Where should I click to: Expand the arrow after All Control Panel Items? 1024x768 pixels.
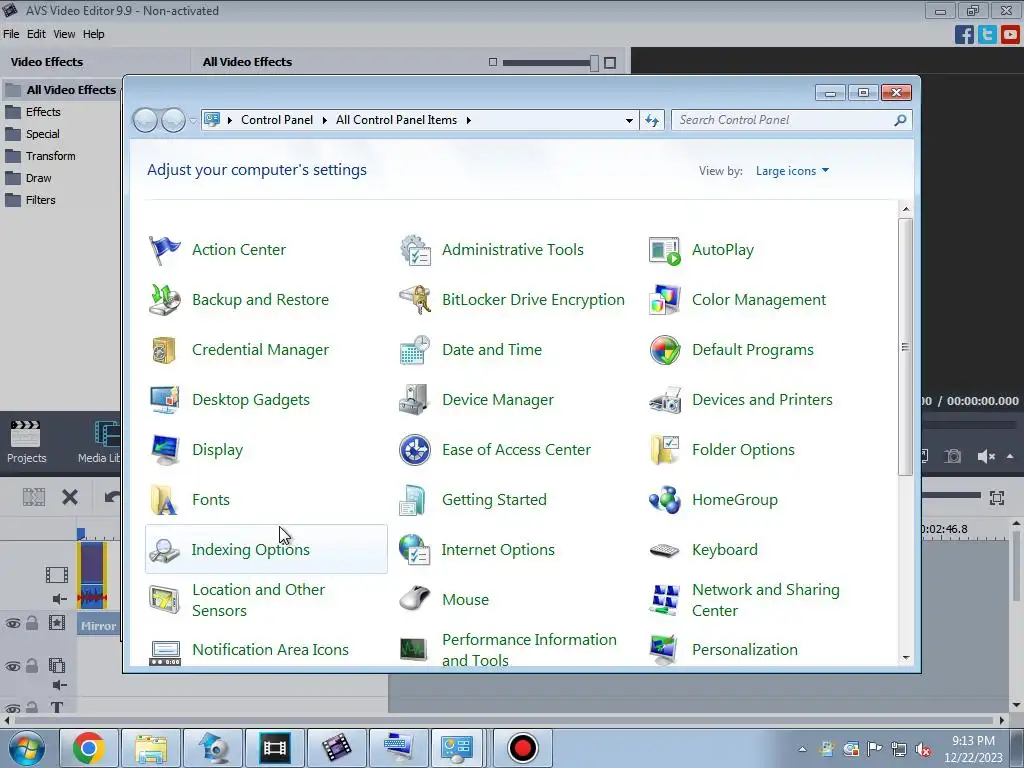click(468, 120)
